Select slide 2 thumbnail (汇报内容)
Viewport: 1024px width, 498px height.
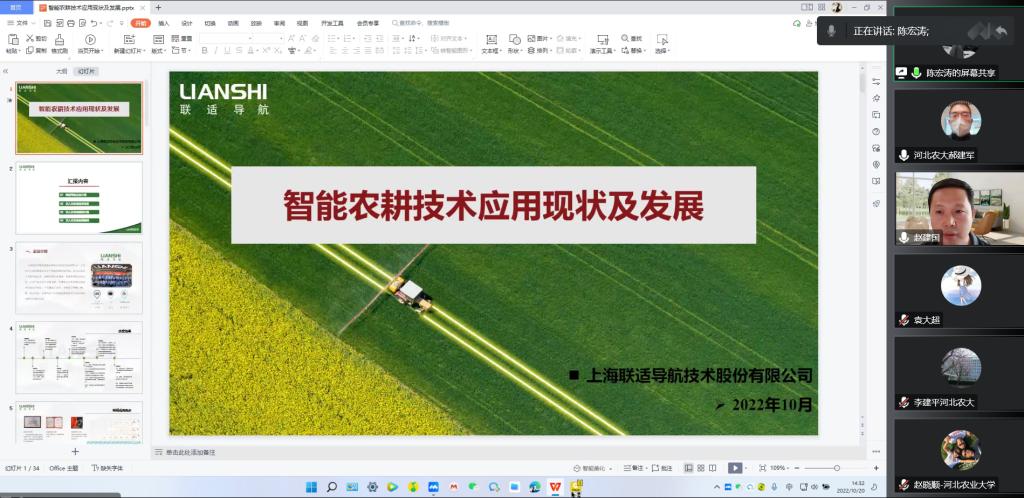pyautogui.click(x=79, y=198)
